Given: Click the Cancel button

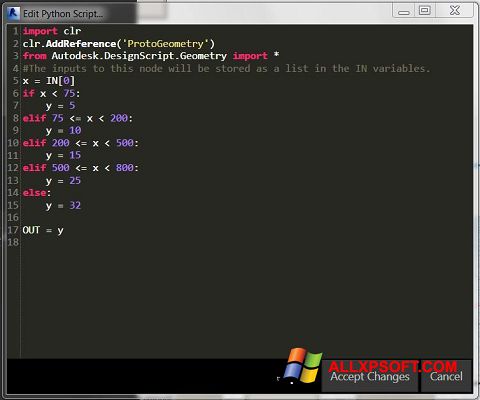Looking at the screenshot, I should coord(446,377).
